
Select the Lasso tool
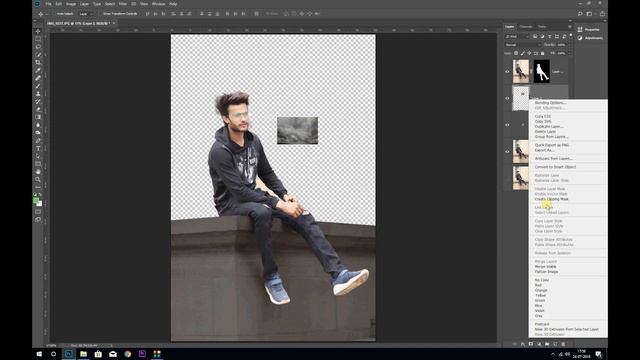point(38,47)
